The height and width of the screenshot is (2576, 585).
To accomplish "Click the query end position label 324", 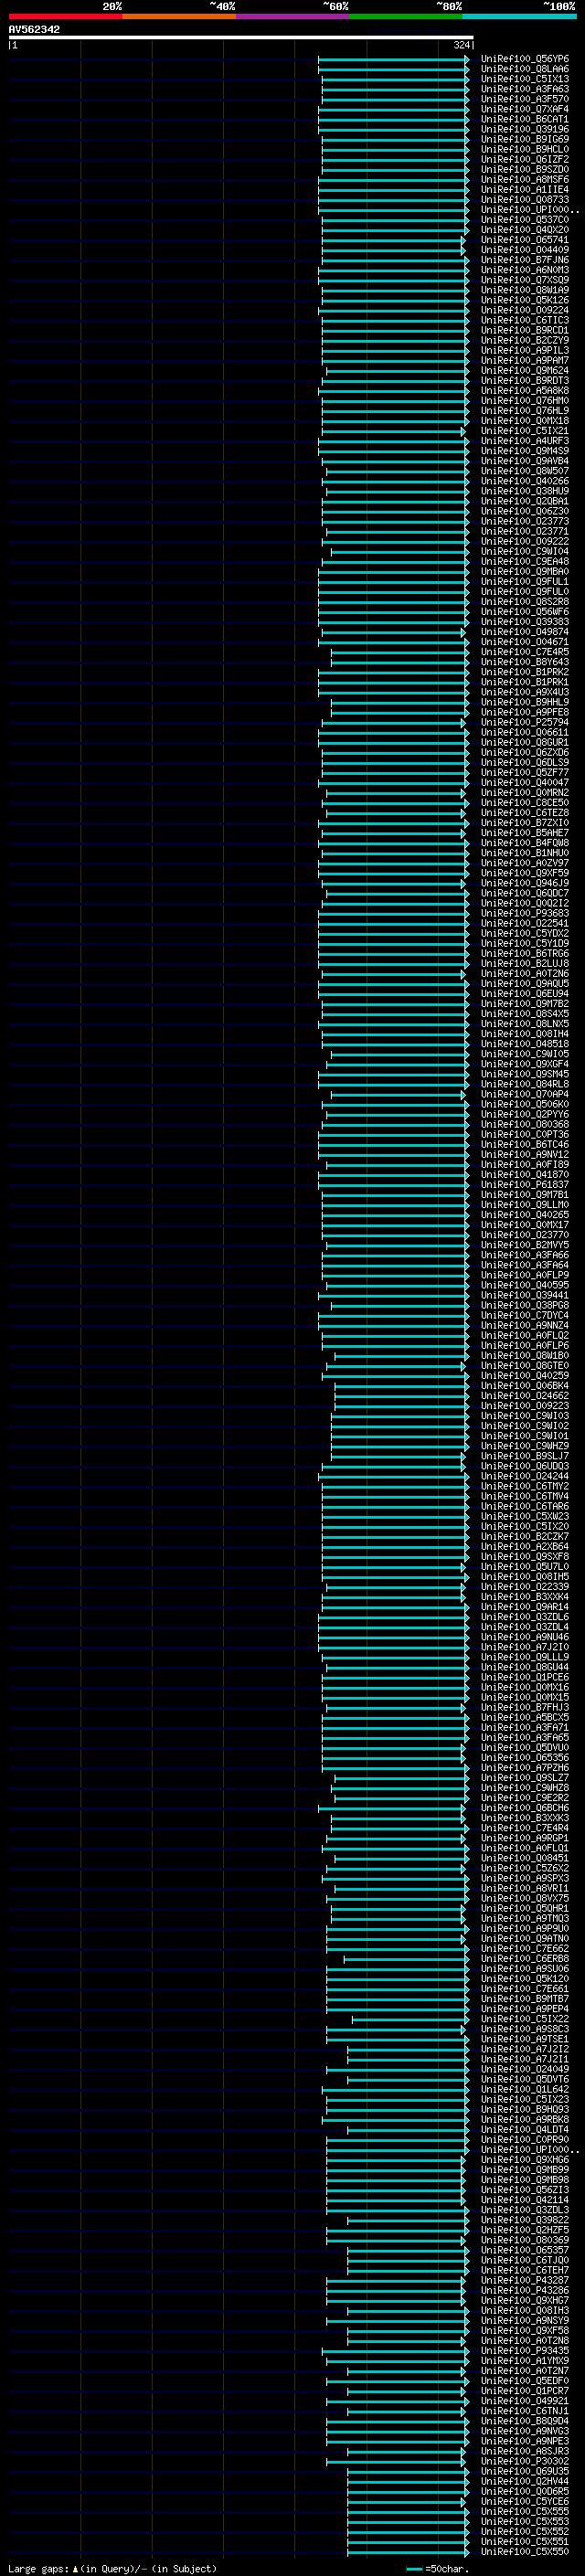I will coord(462,45).
